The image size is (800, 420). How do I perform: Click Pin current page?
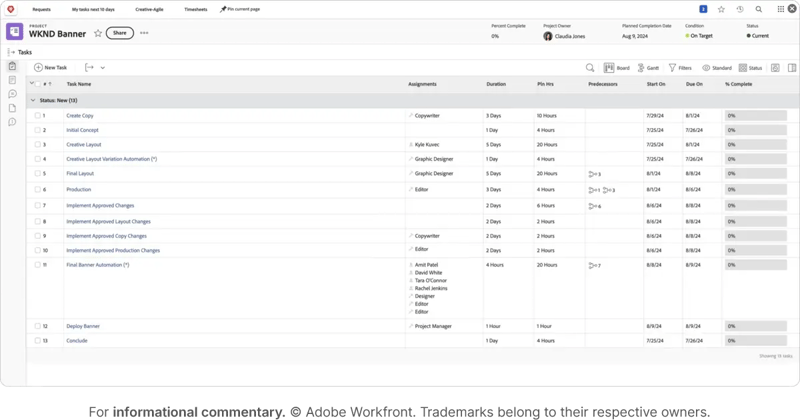(x=240, y=9)
